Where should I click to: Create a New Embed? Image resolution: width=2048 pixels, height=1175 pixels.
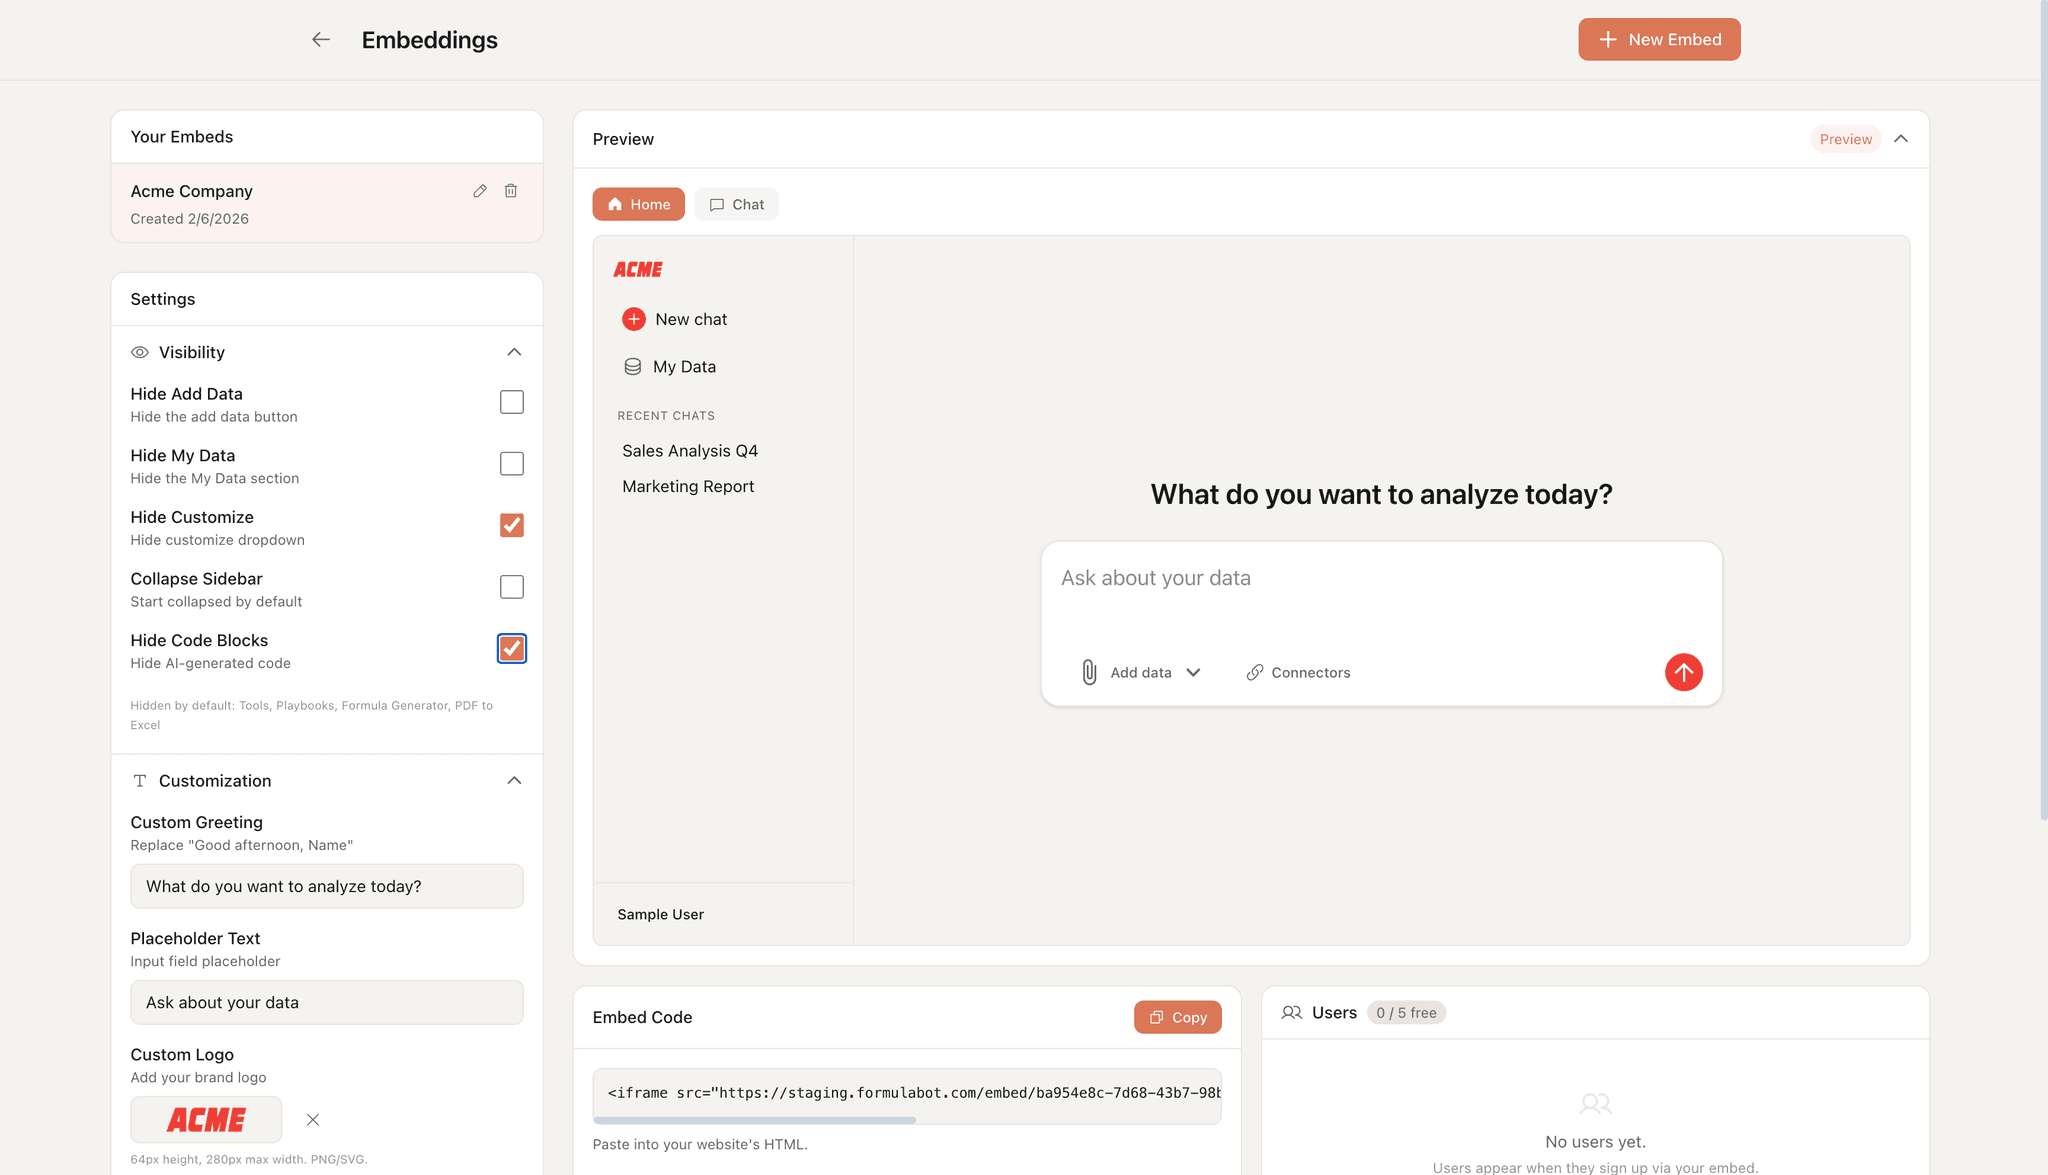[x=1659, y=39]
